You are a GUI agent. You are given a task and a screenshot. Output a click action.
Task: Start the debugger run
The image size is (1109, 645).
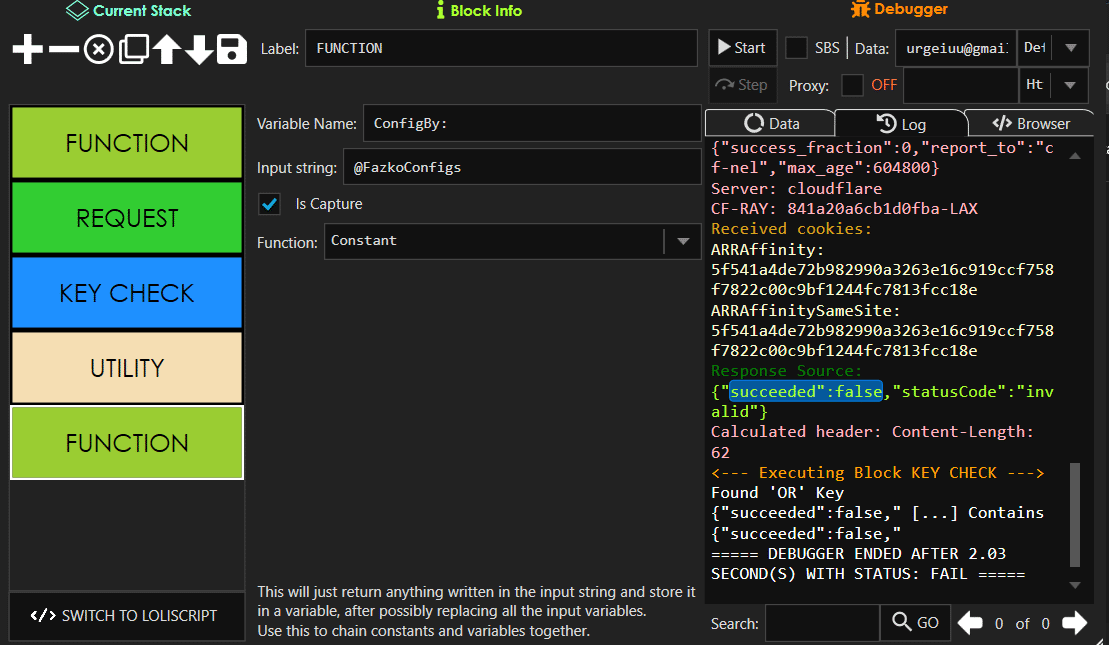click(x=742, y=47)
